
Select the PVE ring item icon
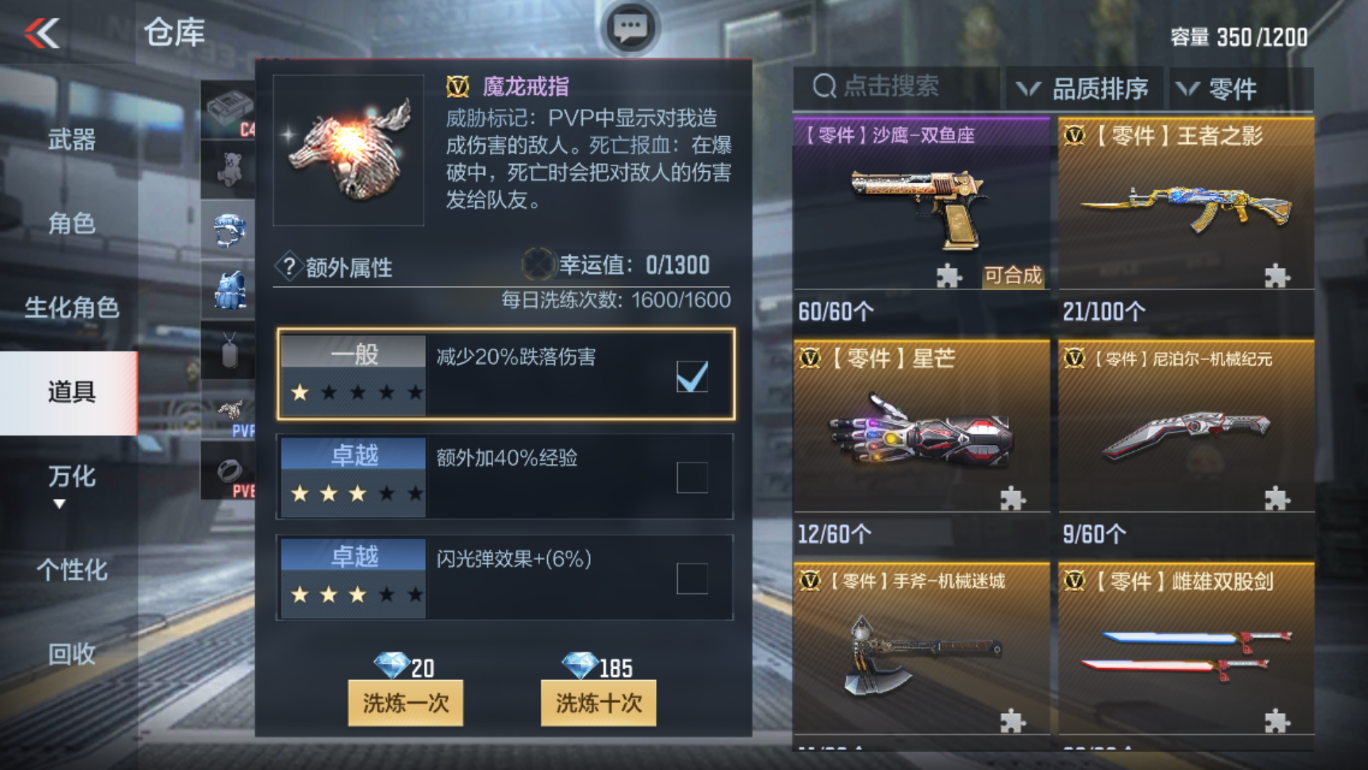pyautogui.click(x=228, y=471)
